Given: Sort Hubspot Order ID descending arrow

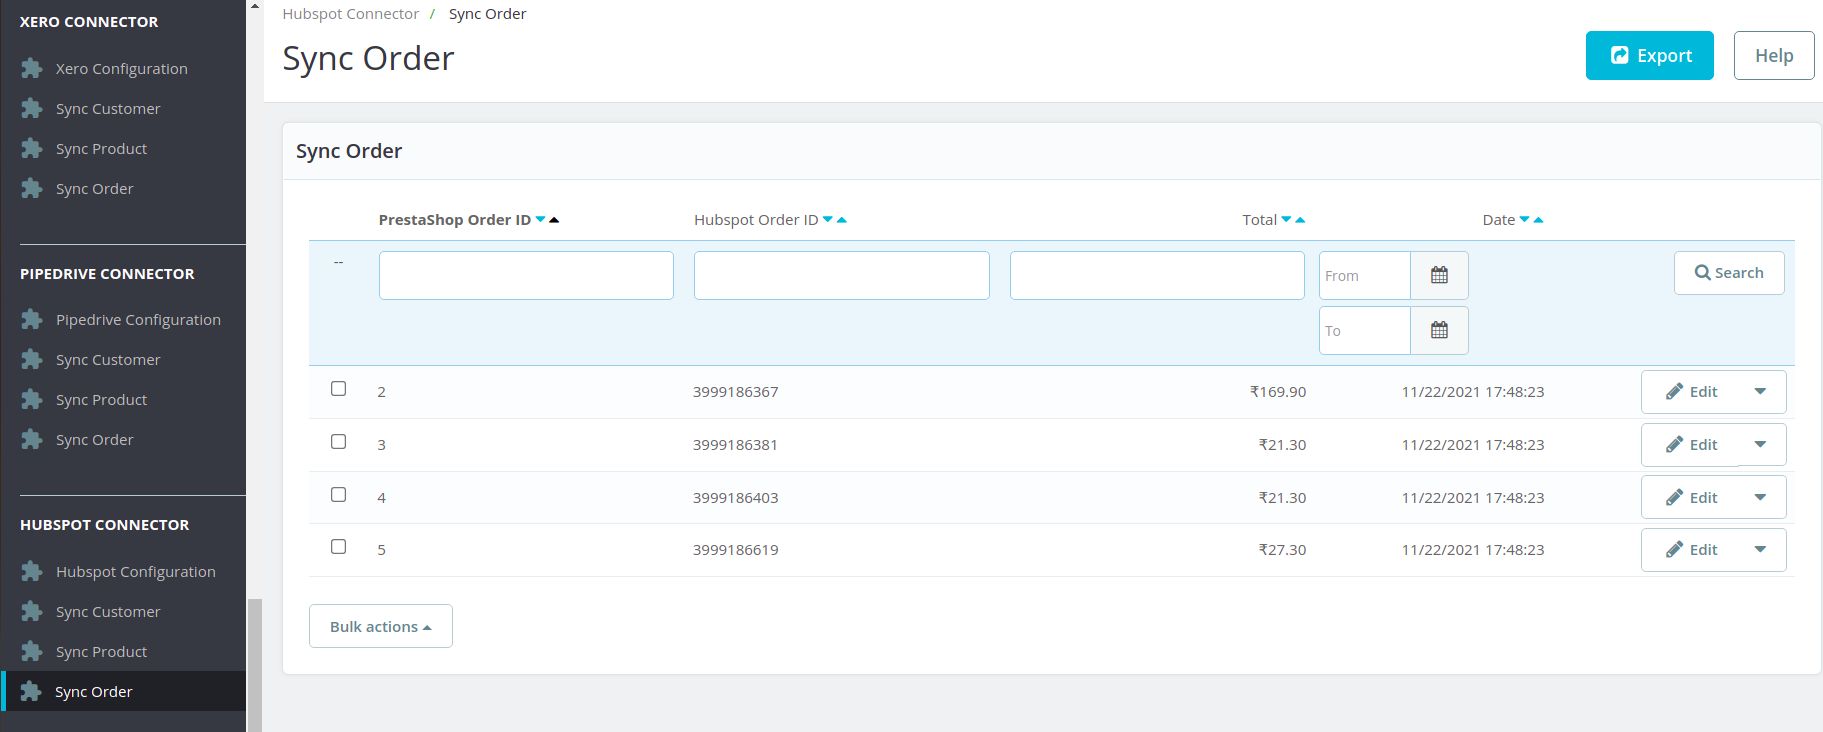Looking at the screenshot, I should [x=828, y=219].
